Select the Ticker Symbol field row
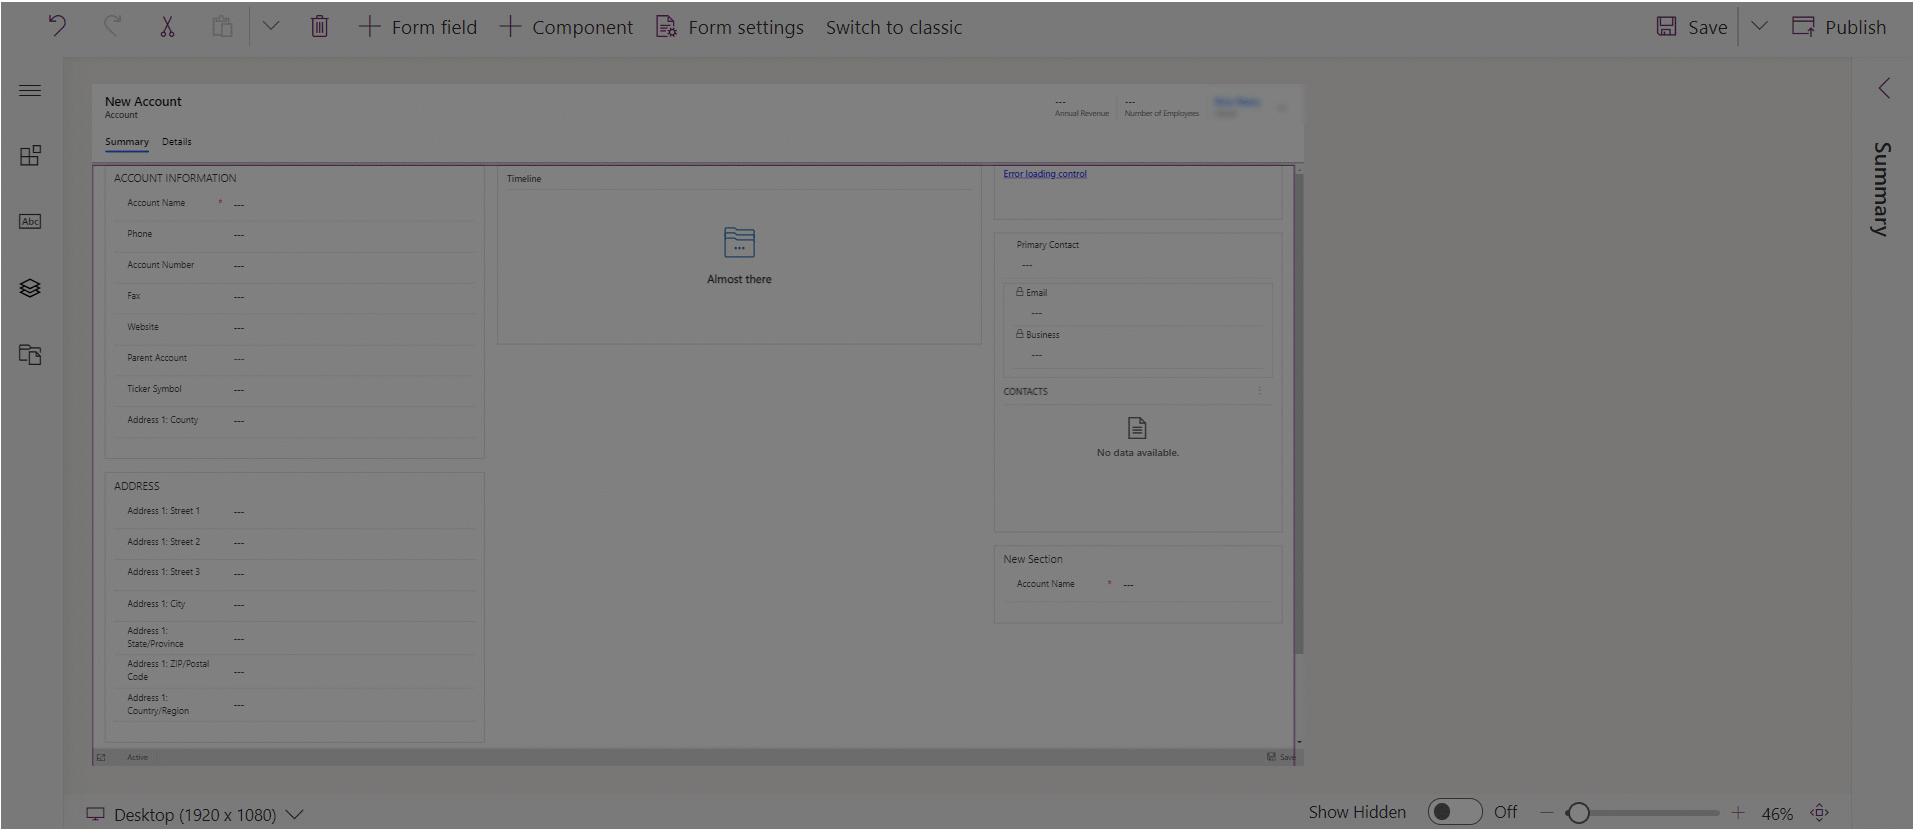Viewport: 1914px width, 830px height. 294,389
